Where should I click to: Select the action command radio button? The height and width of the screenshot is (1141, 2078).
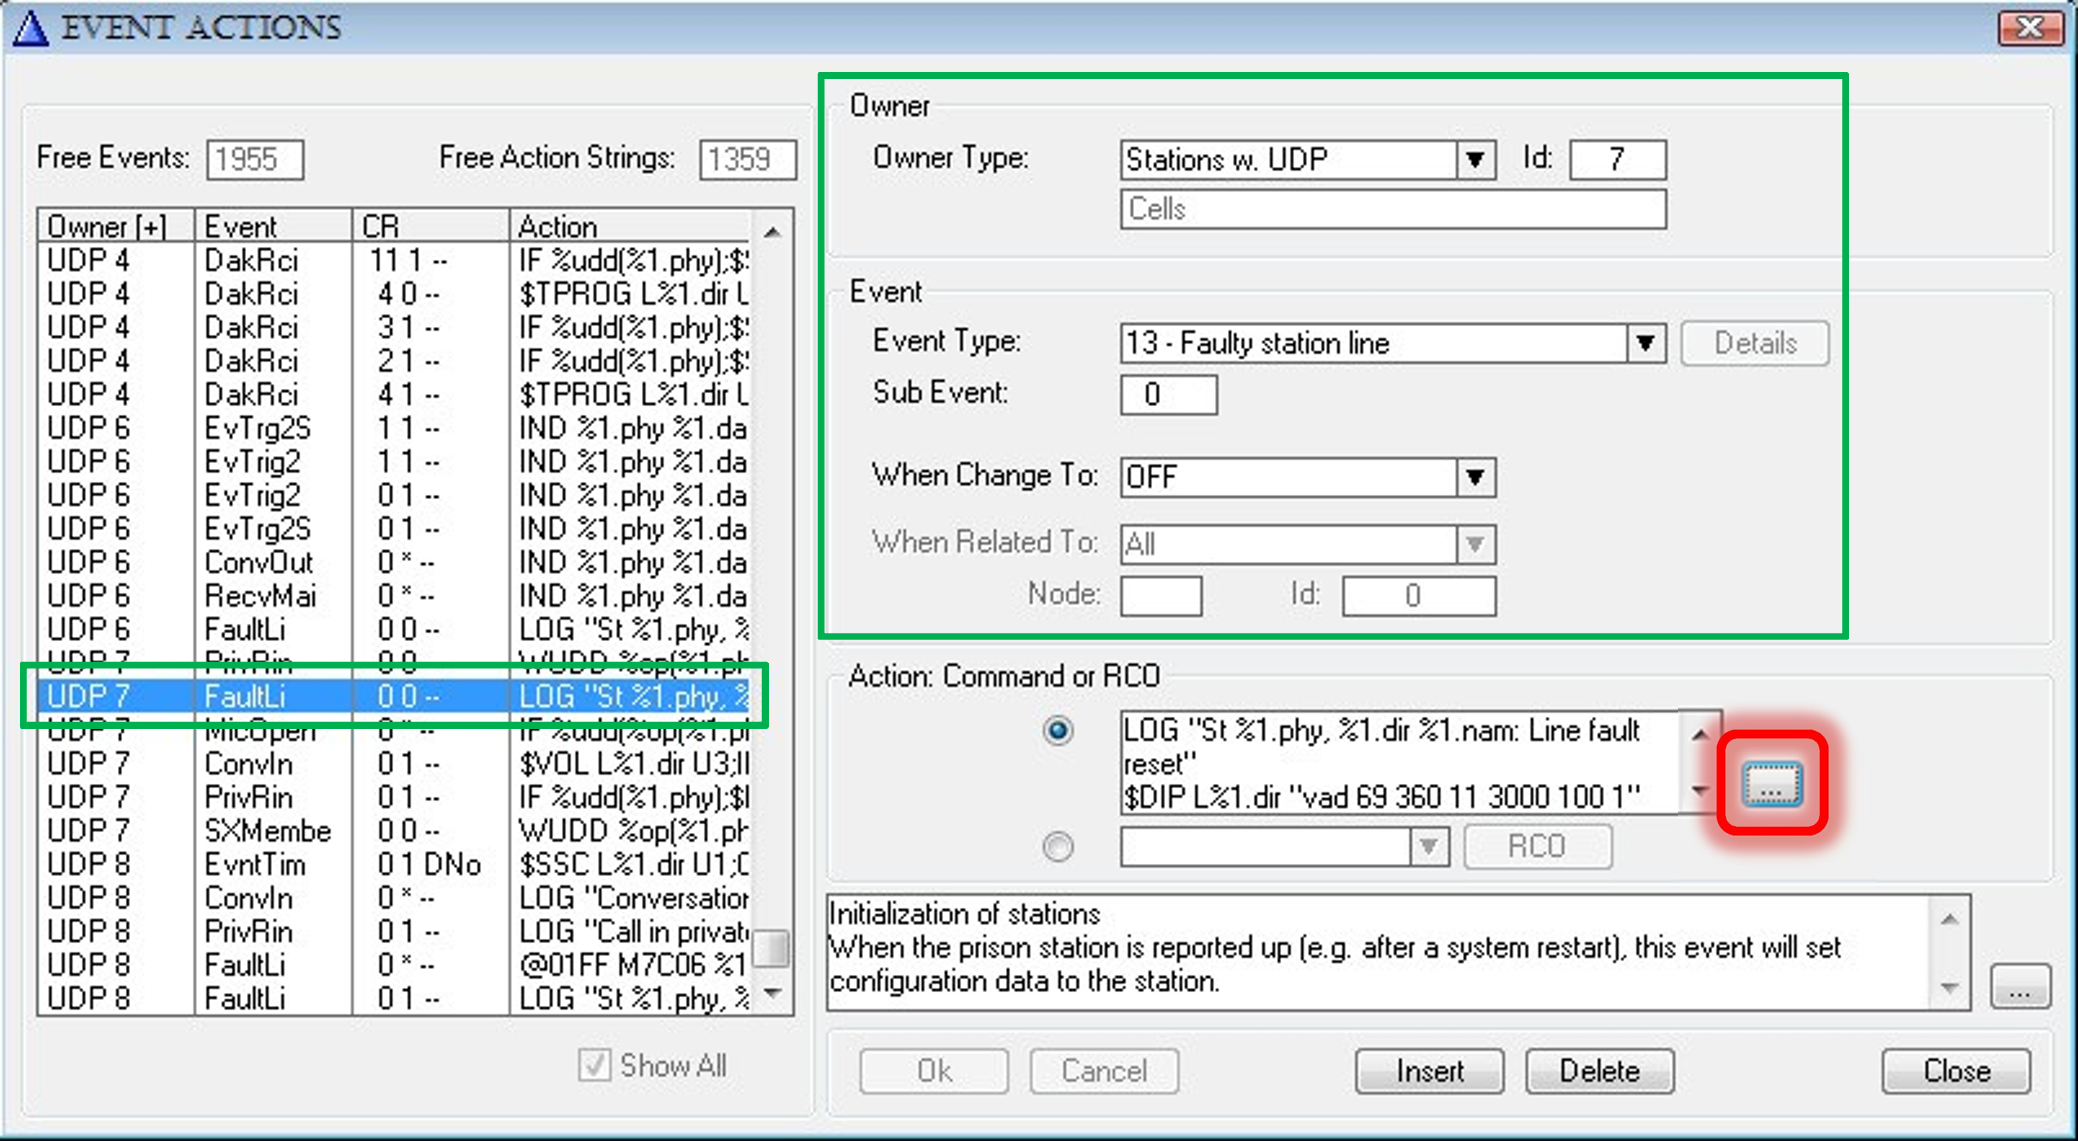coord(1057,731)
